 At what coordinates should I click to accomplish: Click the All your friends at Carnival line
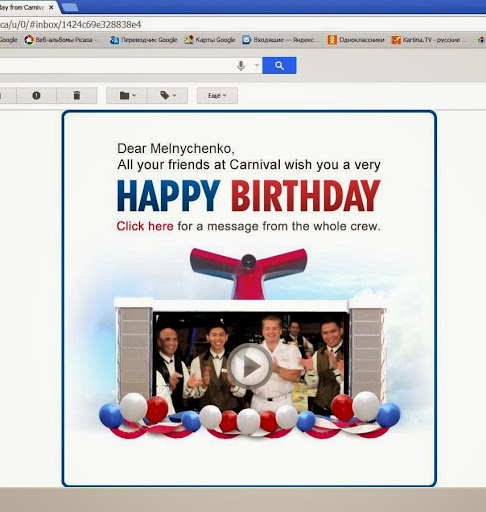(249, 165)
